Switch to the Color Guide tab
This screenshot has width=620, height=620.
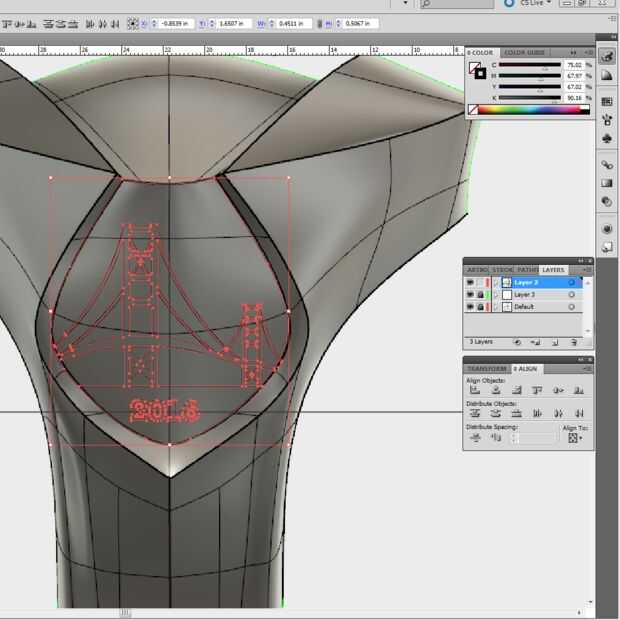point(524,53)
